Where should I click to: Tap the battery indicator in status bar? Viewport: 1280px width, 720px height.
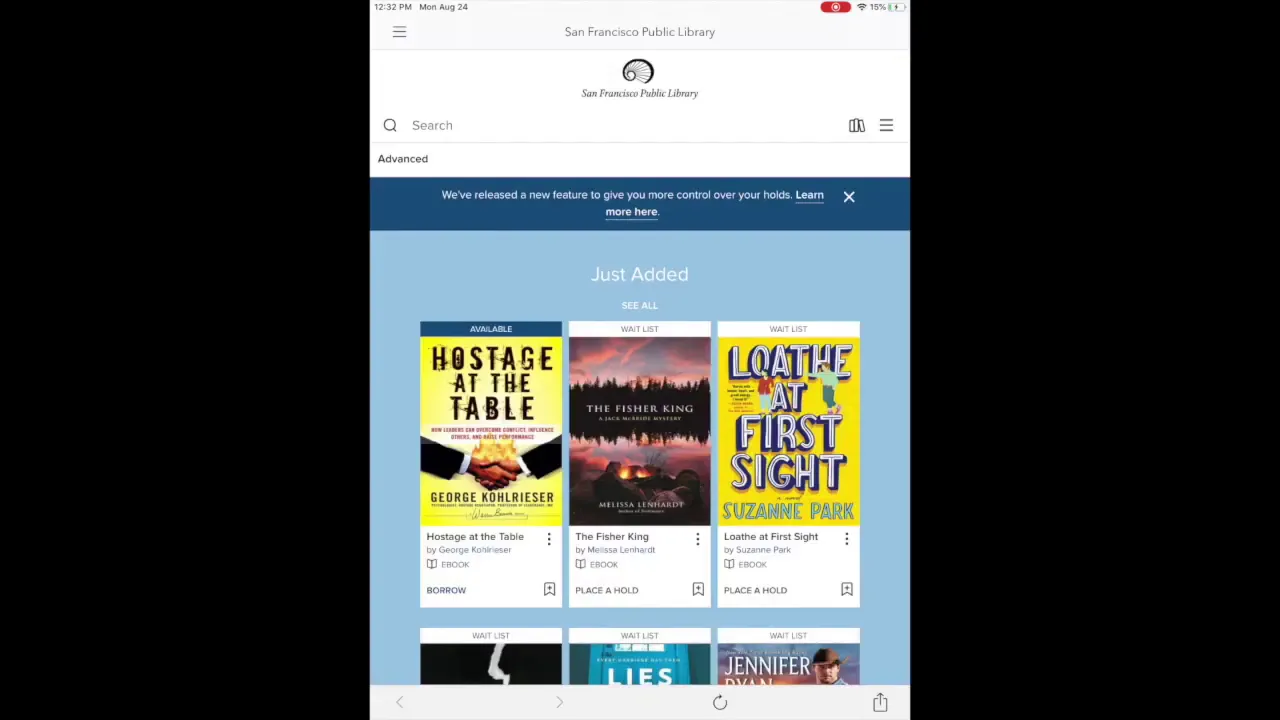coord(895,7)
